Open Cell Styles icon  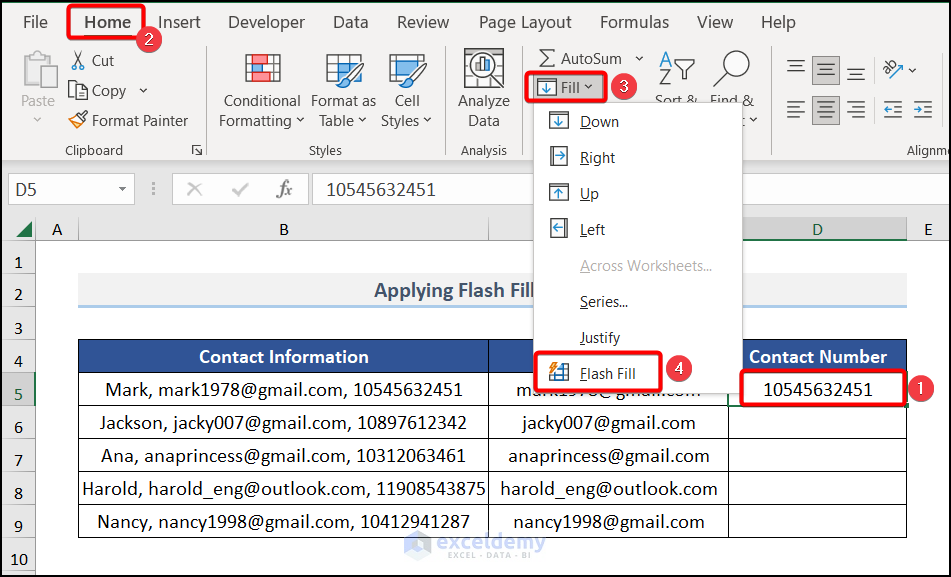pyautogui.click(x=407, y=69)
